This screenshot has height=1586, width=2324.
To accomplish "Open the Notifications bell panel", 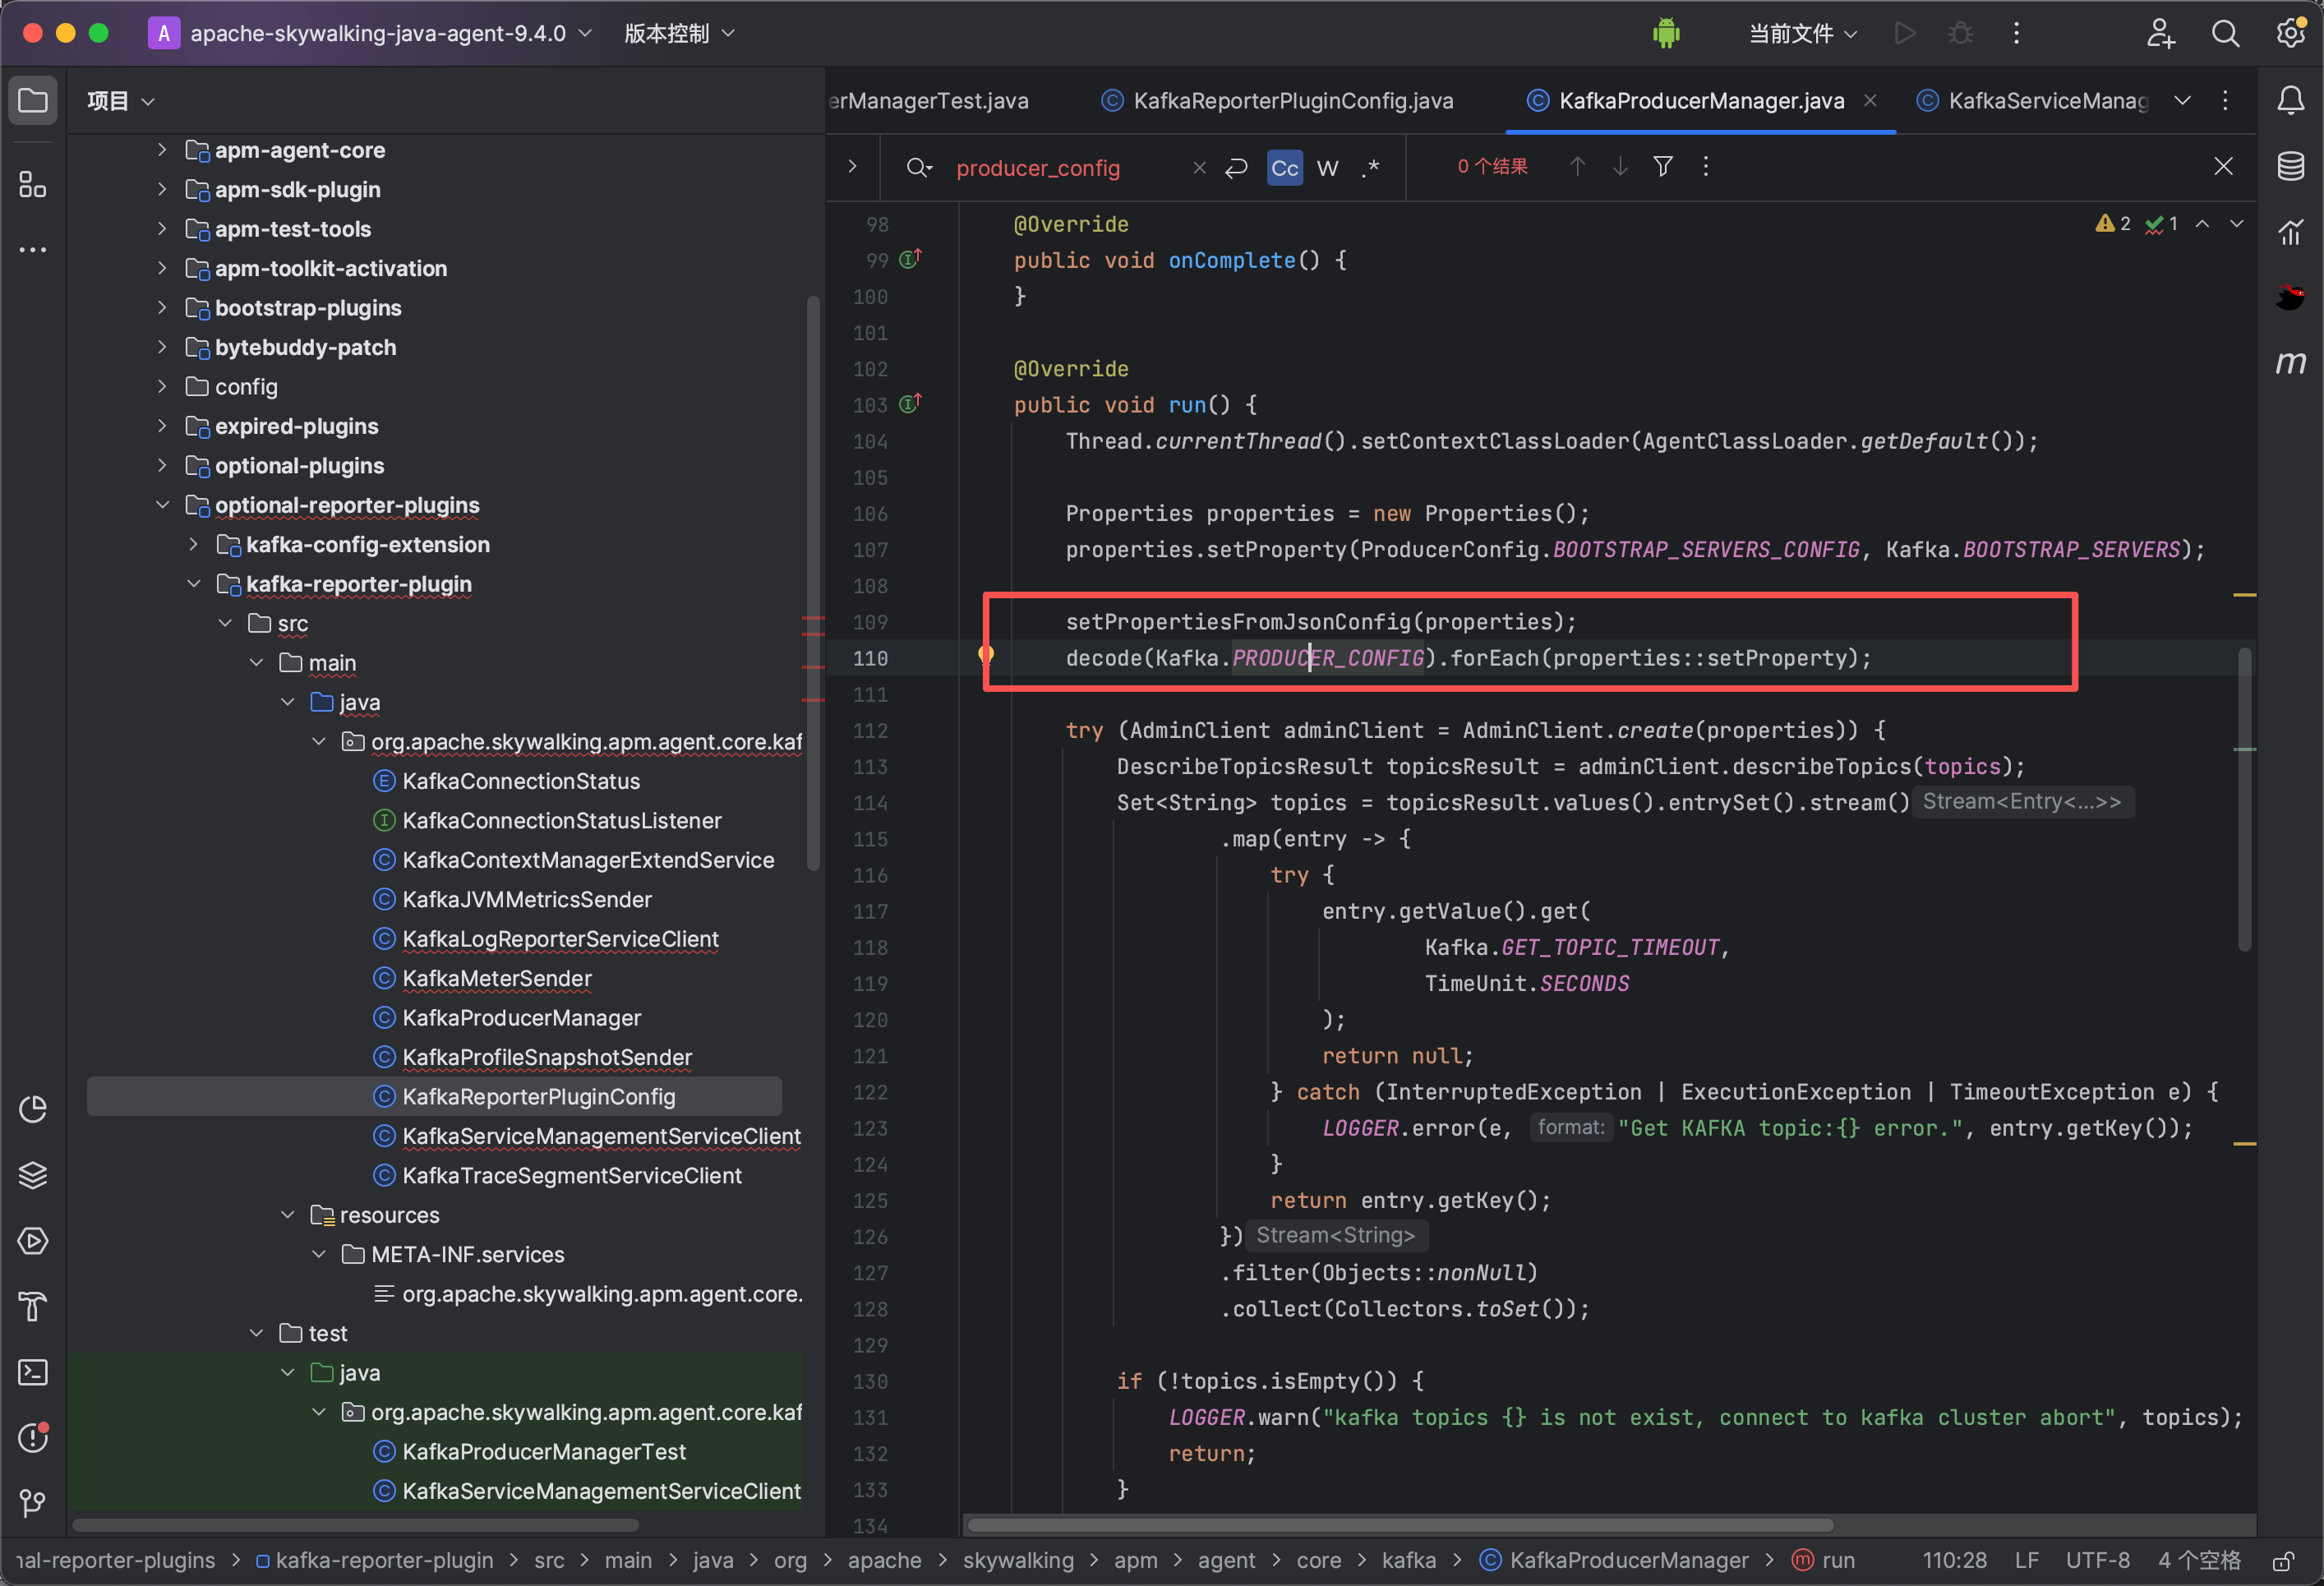I will coord(2290,100).
